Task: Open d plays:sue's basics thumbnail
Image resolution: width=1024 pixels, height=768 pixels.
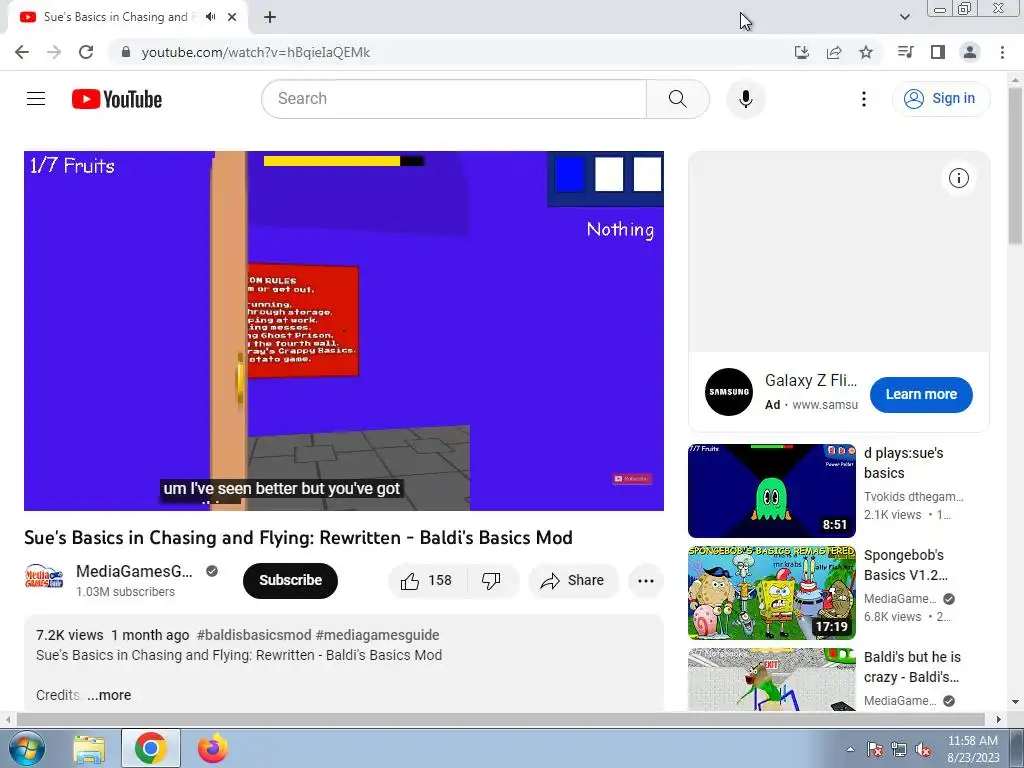Action: (771, 490)
